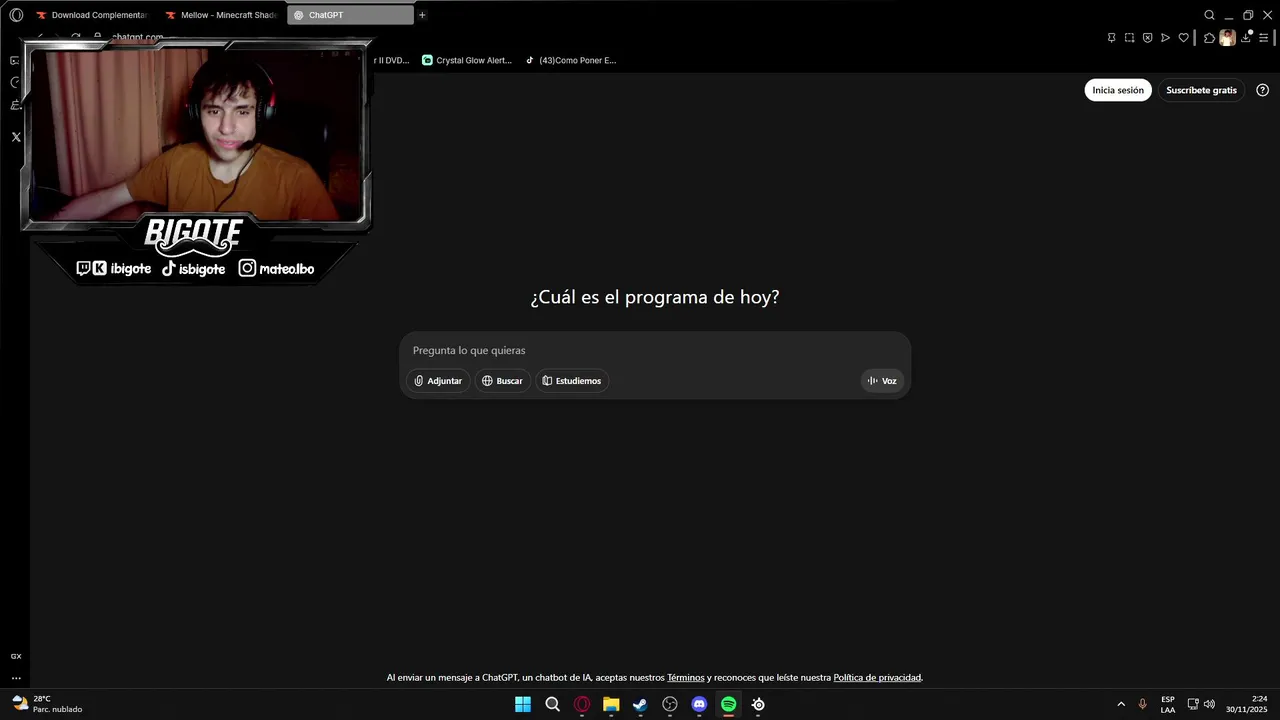Screen dimensions: 1280x720
Task: Click the pin icon in address bar
Action: [1111, 38]
